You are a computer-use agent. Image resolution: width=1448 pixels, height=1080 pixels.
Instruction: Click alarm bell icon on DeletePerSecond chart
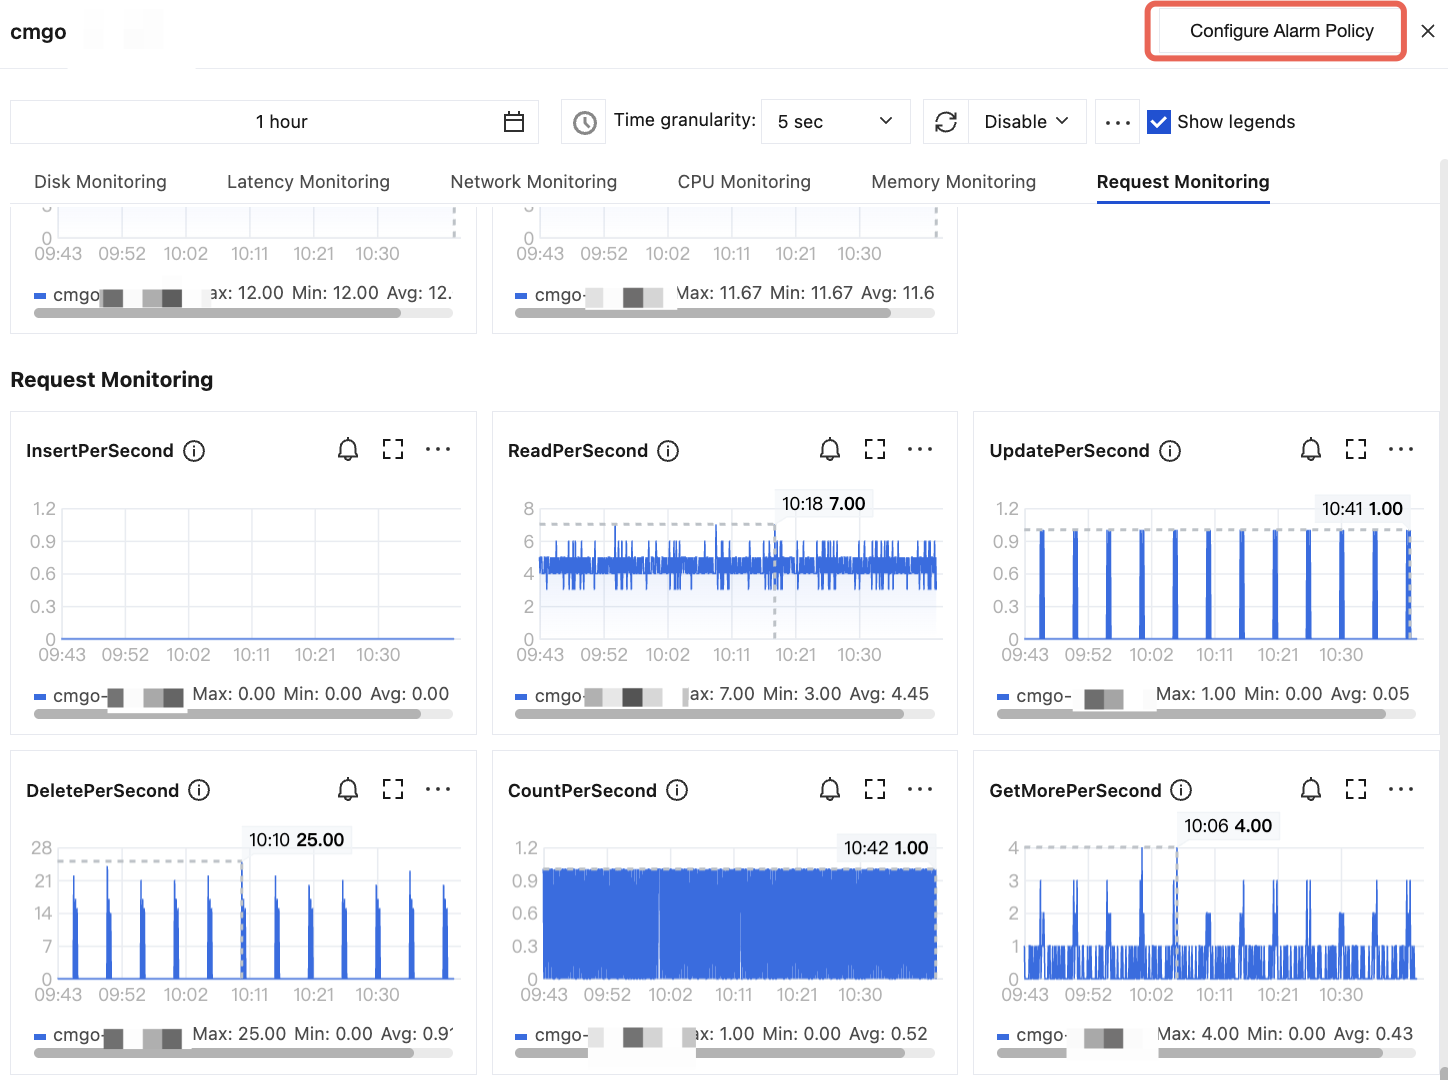click(x=348, y=790)
